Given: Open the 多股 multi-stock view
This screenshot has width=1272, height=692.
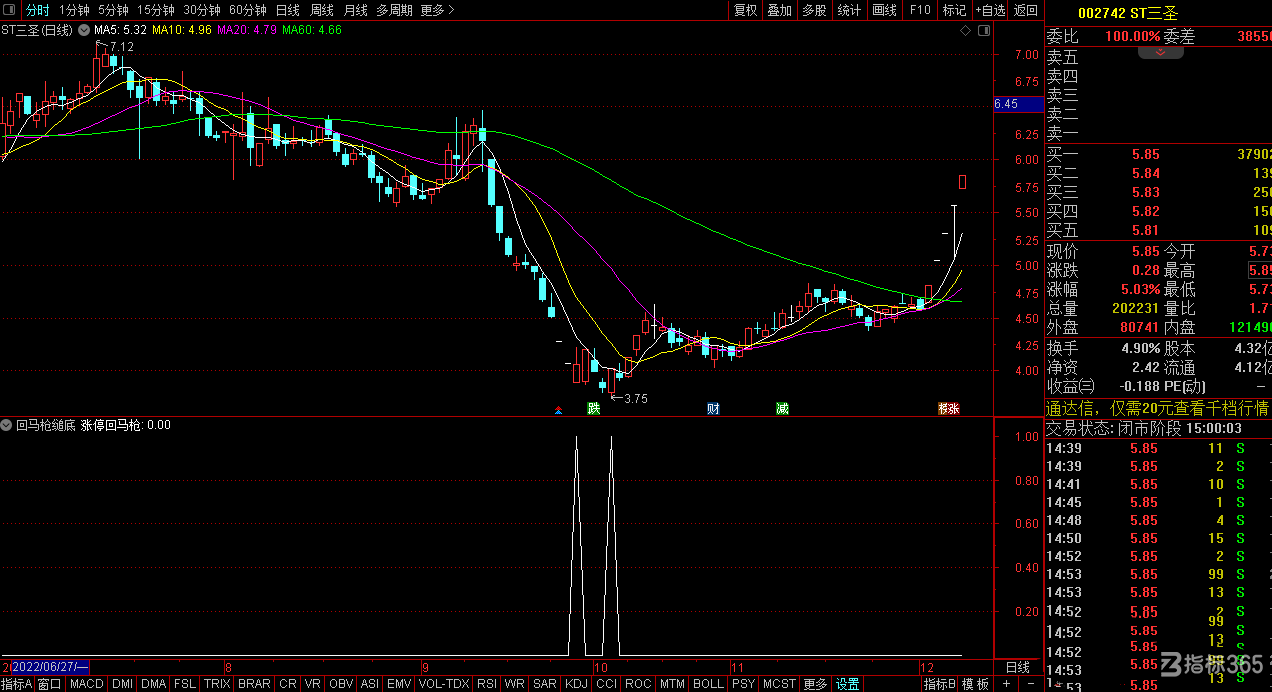Looking at the screenshot, I should click(814, 10).
